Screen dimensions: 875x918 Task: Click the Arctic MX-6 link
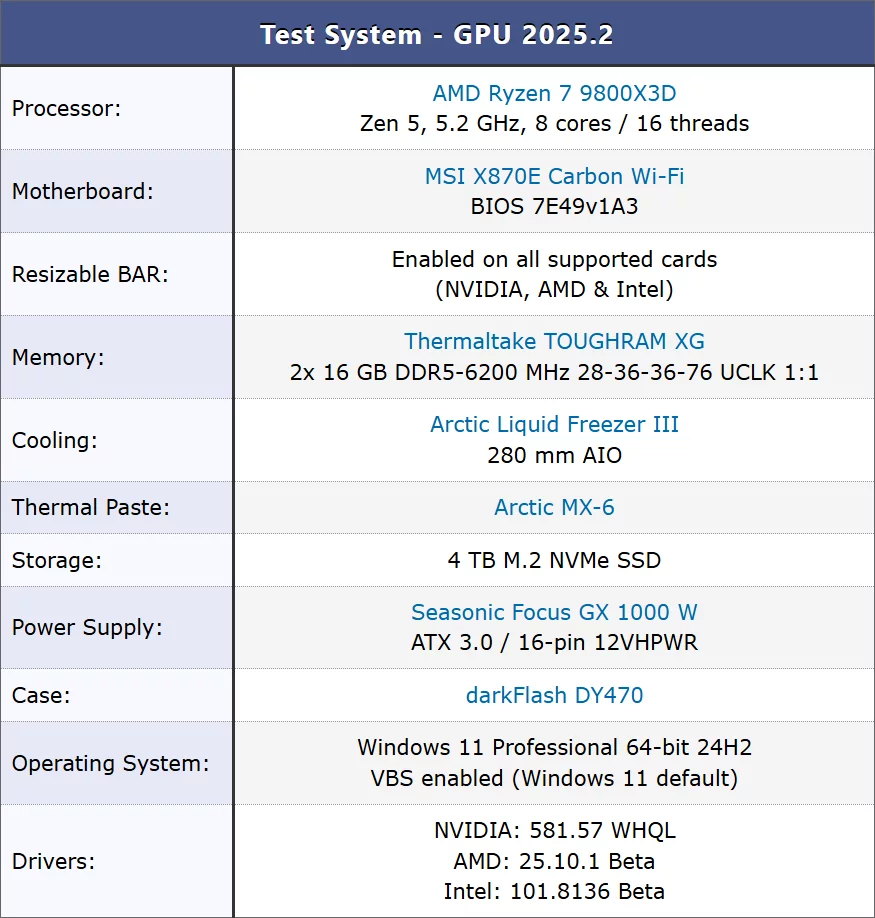(554, 508)
